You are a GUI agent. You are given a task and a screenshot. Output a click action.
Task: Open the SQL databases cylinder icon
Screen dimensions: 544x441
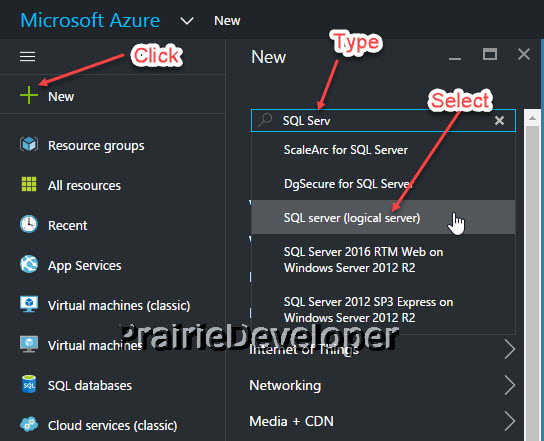click(29, 384)
